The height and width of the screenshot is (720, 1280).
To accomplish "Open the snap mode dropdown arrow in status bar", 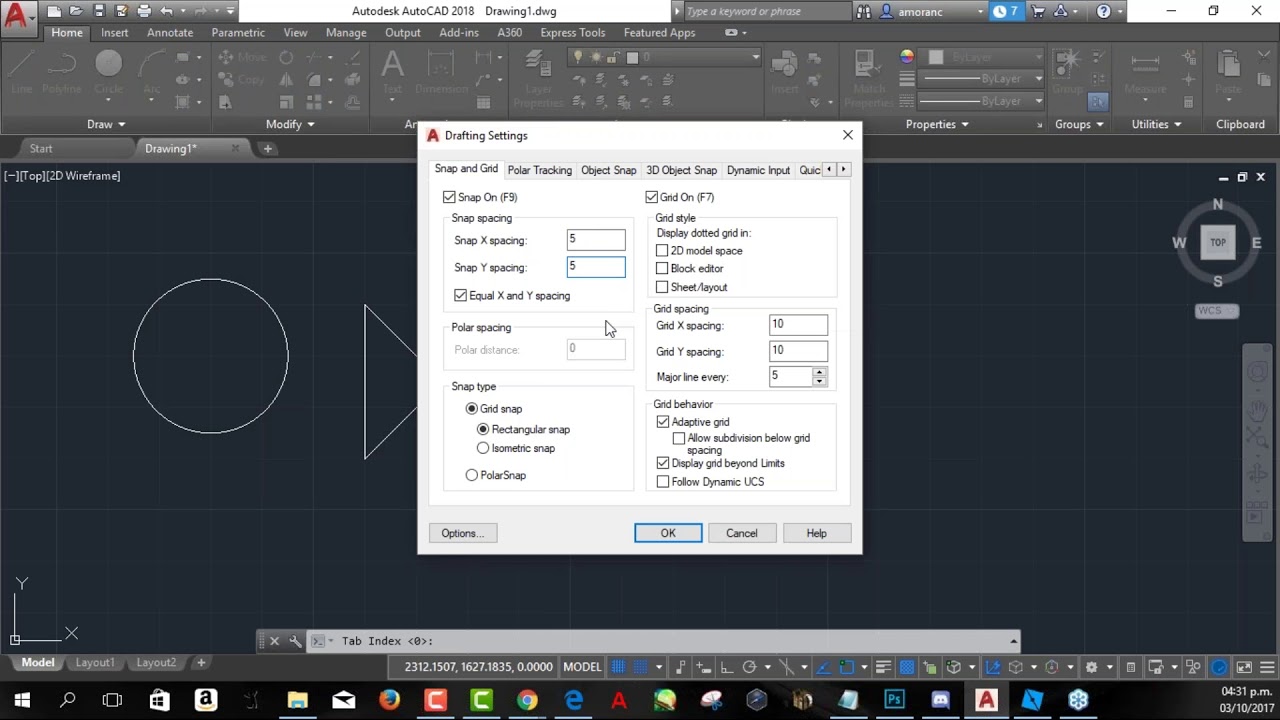I will (x=659, y=667).
